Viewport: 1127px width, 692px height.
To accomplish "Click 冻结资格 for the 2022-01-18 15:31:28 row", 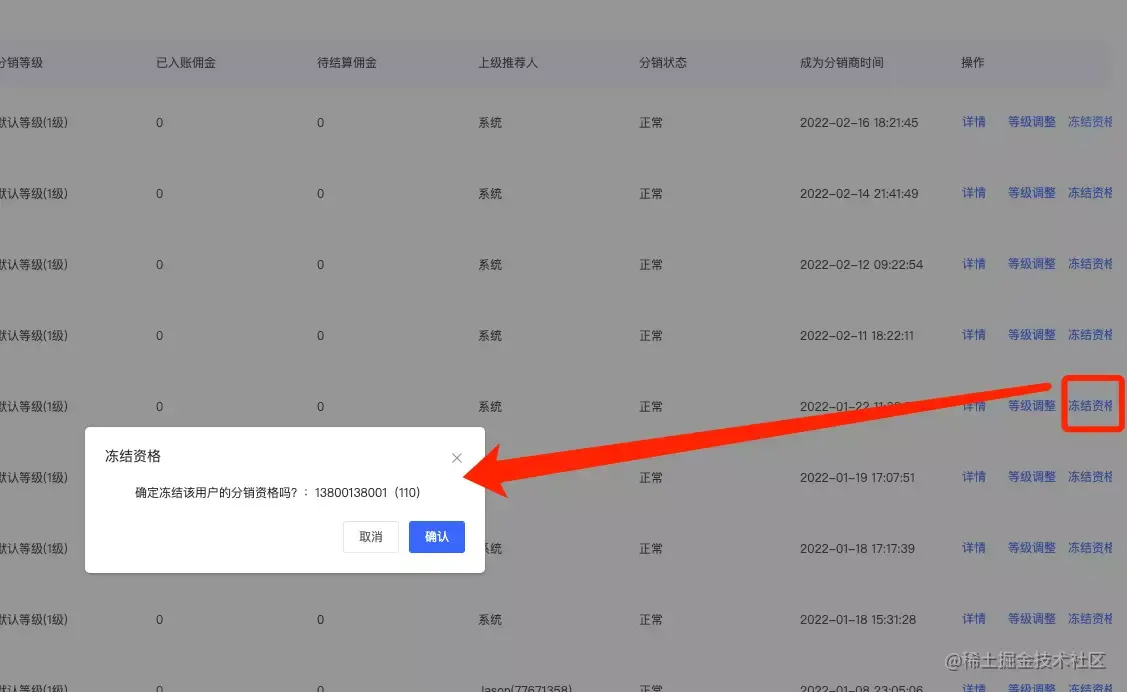I will (x=1090, y=619).
